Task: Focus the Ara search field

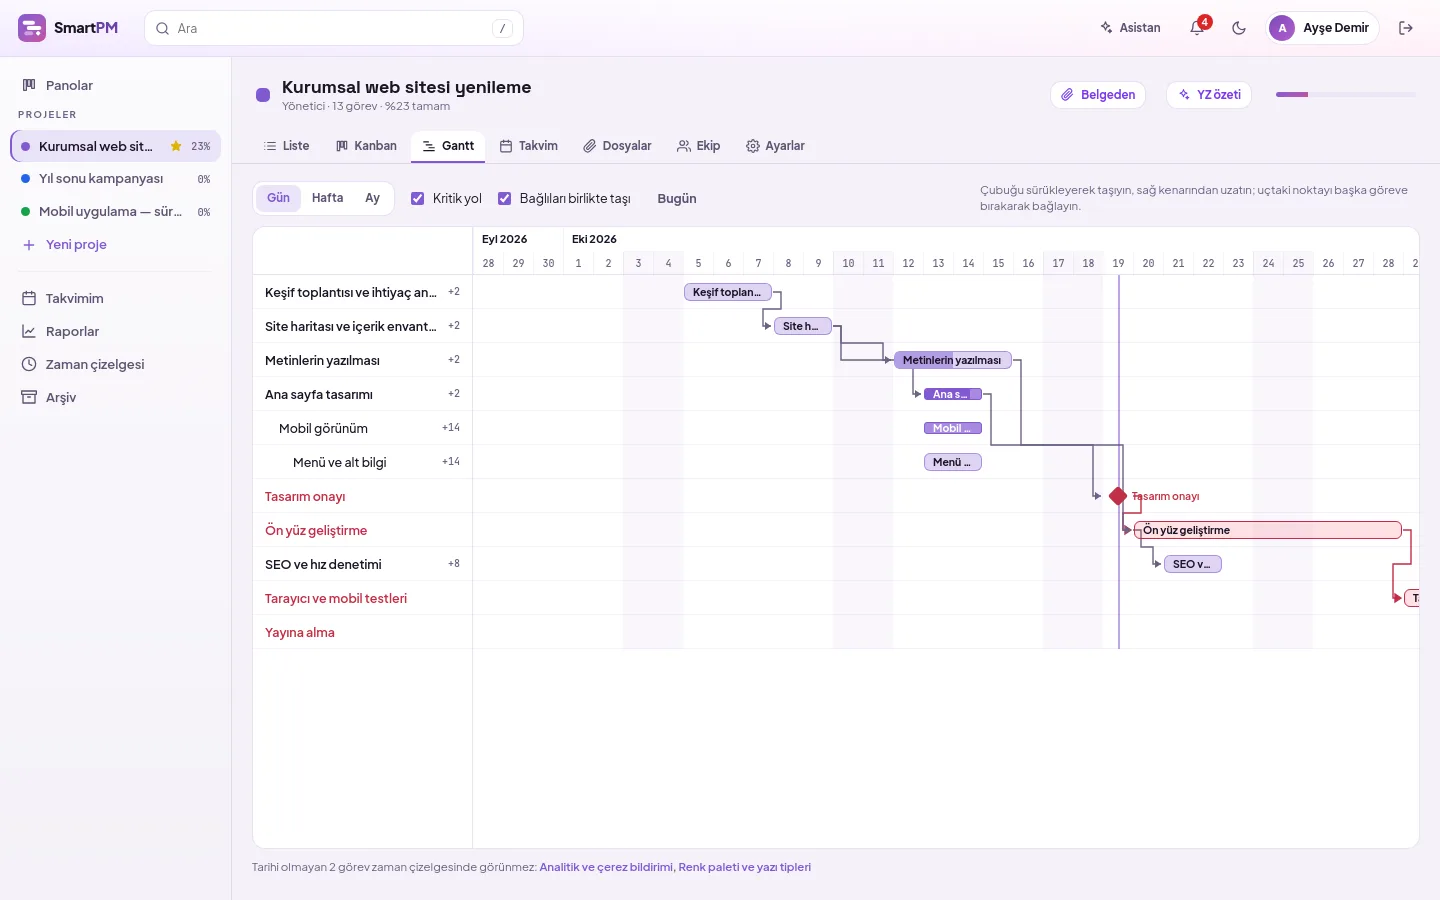Action: point(334,29)
